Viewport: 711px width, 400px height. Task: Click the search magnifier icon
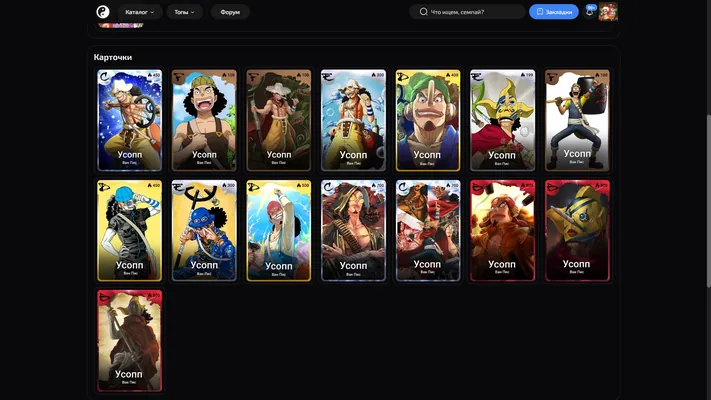[x=424, y=12]
